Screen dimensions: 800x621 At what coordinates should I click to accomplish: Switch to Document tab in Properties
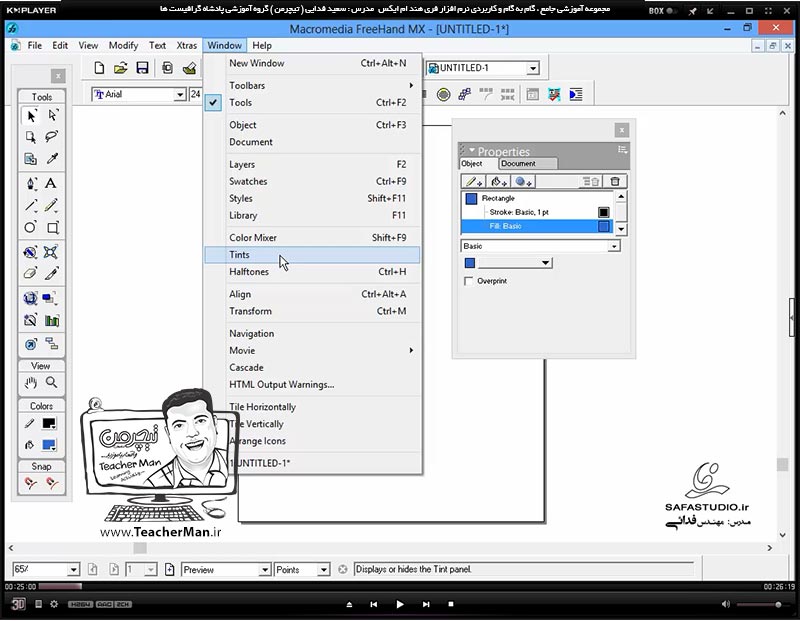click(x=528, y=163)
